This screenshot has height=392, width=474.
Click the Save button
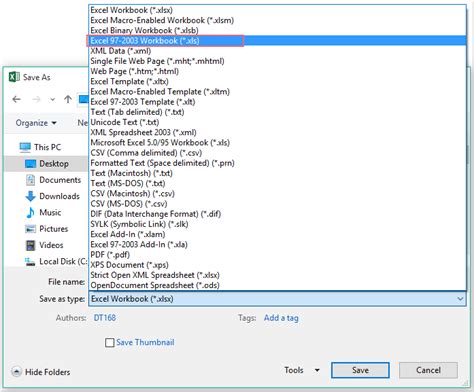[360, 370]
